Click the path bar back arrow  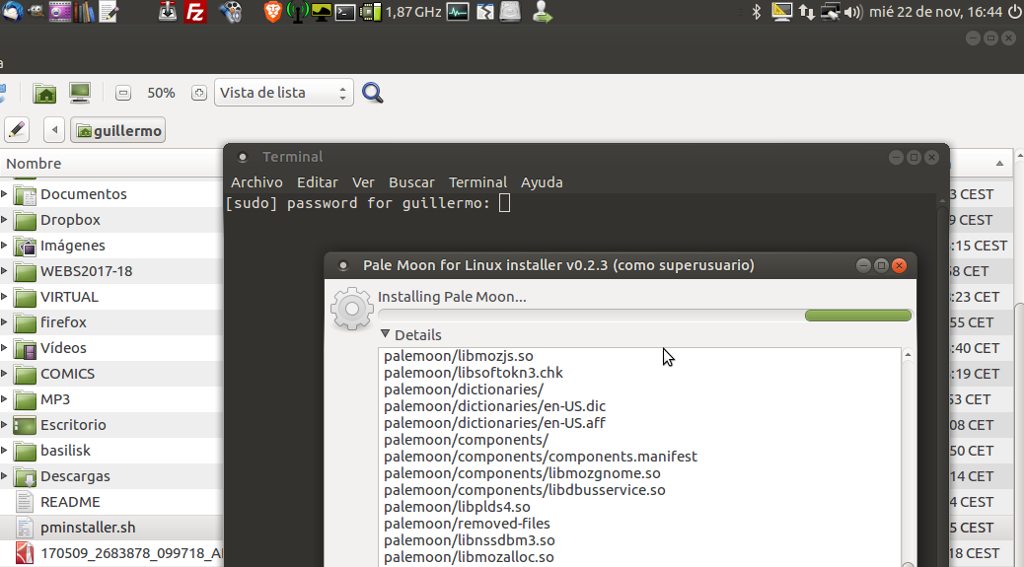pyautogui.click(x=54, y=130)
